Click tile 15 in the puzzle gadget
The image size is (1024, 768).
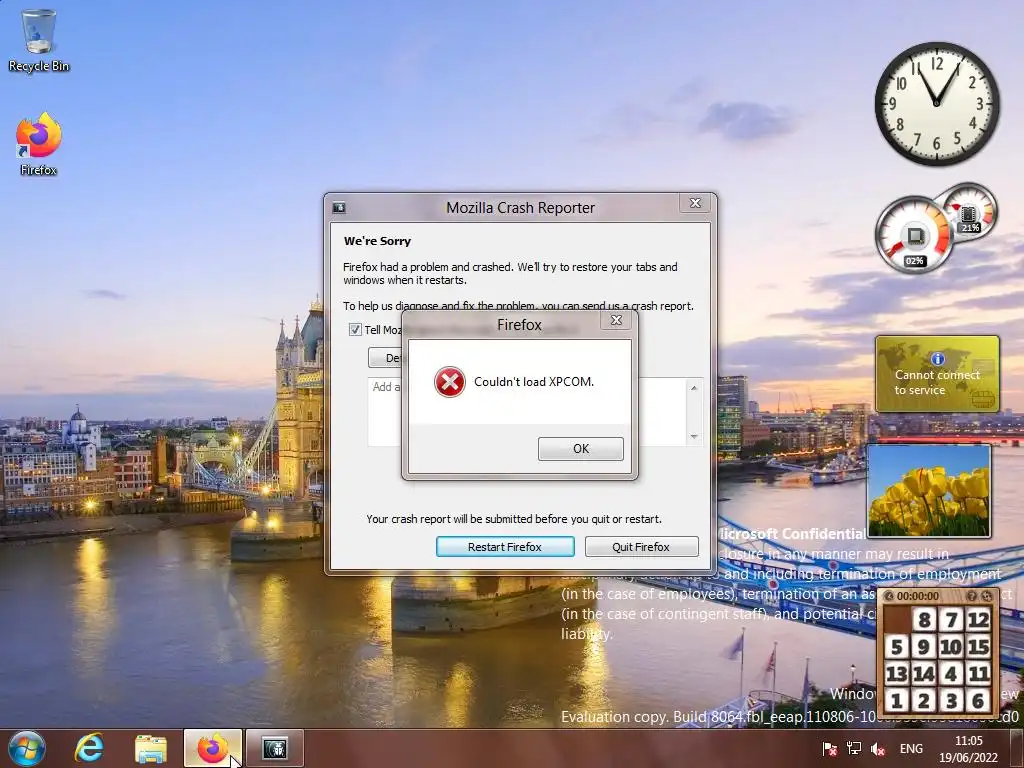point(978,647)
